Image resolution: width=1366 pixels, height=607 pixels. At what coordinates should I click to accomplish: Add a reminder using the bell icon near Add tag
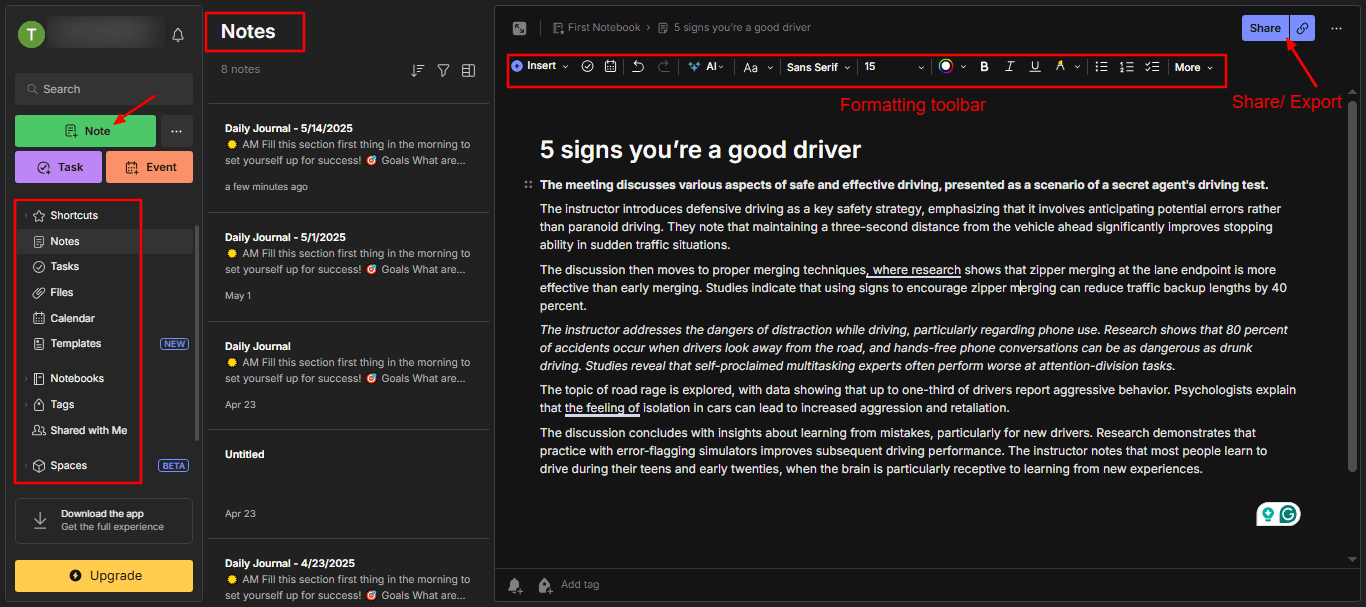click(515, 585)
